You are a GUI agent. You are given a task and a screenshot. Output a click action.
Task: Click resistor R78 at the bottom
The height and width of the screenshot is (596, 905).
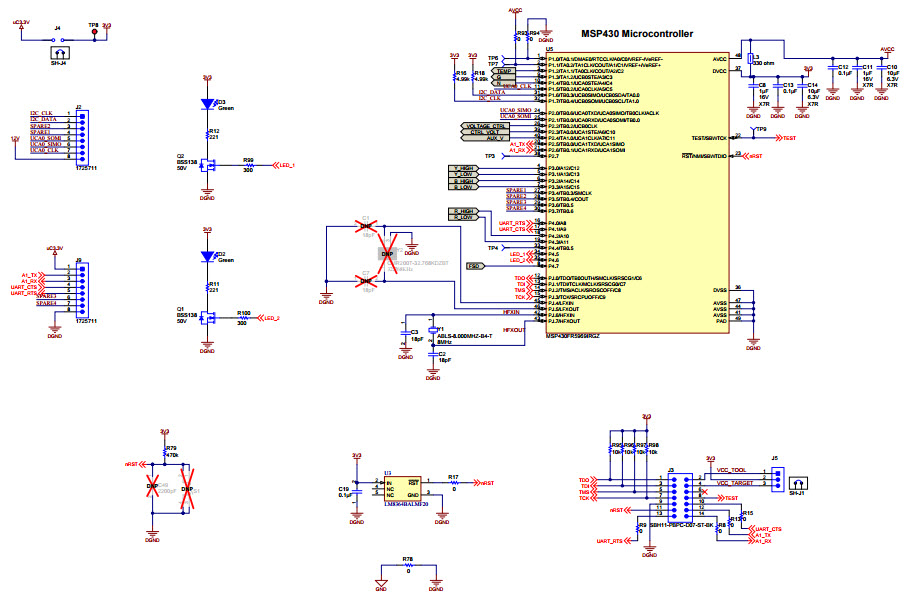[410, 563]
